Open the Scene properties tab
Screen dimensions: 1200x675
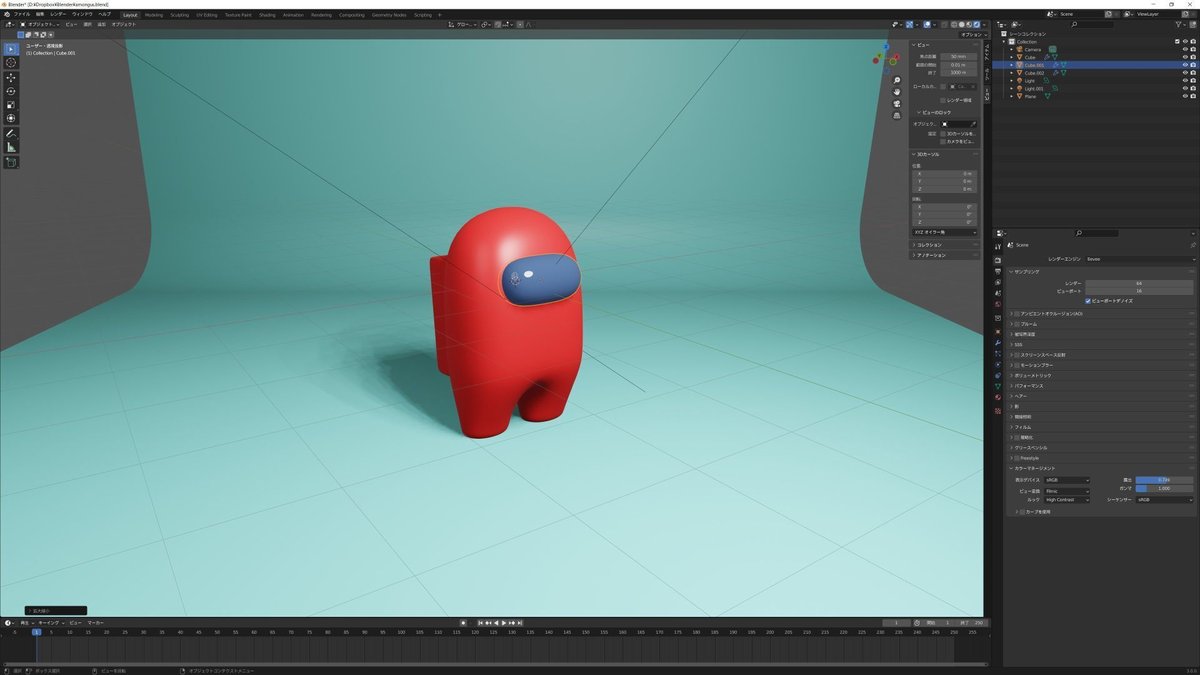(x=998, y=293)
